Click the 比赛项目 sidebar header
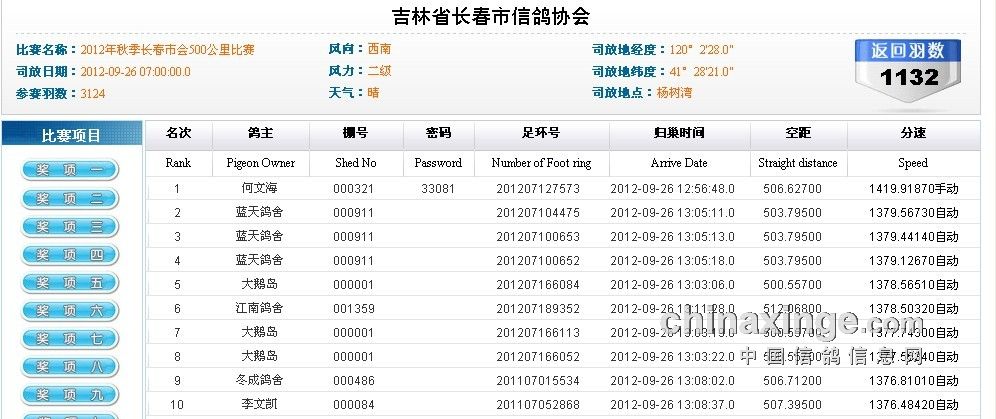This screenshot has width=996, height=419. tap(70, 135)
